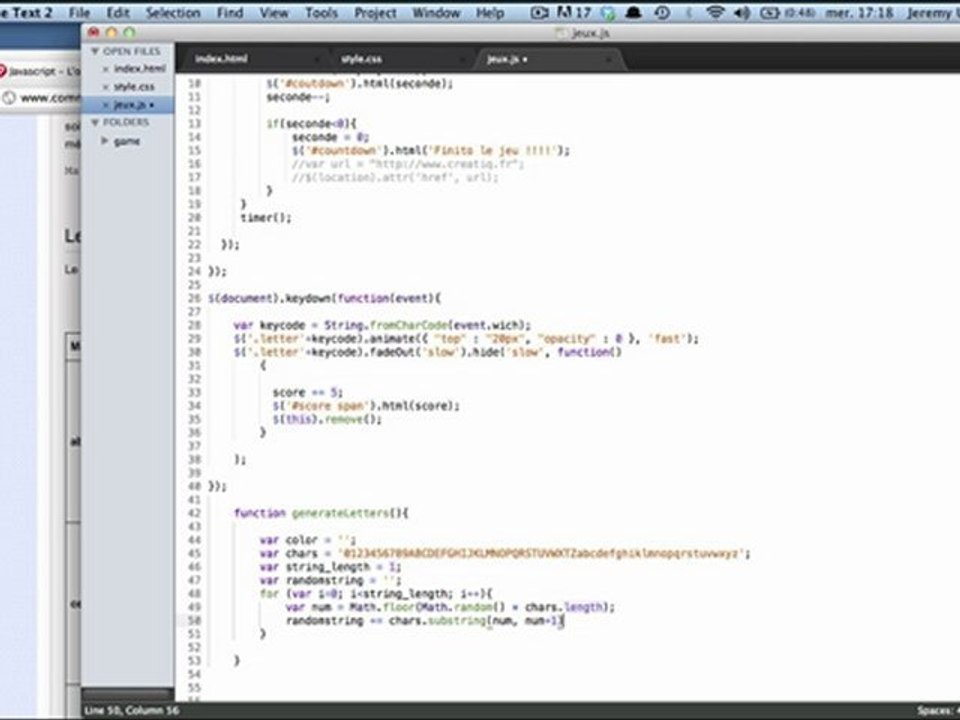Viewport: 960px width, 720px height.
Task: Click the var chars string on line 45
Action: click(x=505, y=553)
